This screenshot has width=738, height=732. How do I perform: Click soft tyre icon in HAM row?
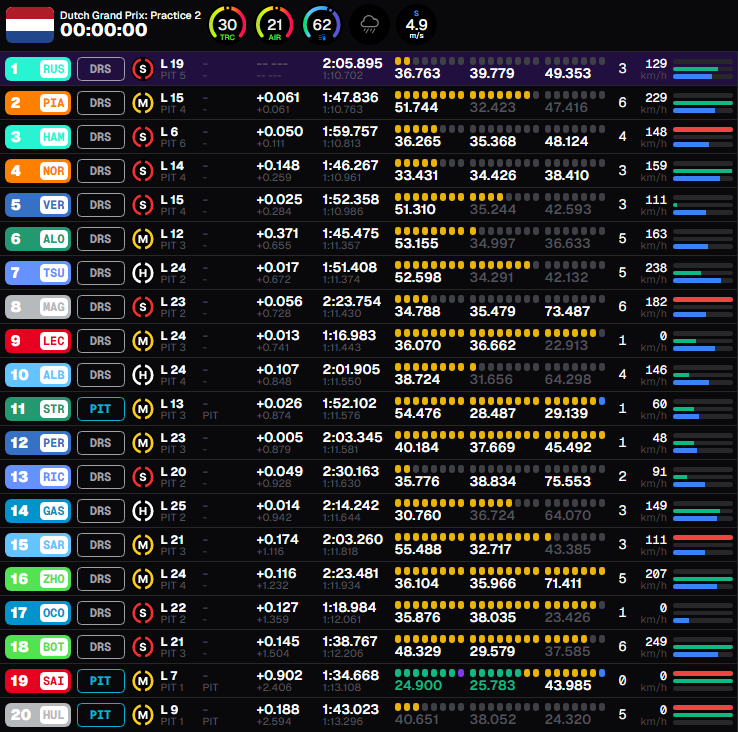(x=143, y=137)
